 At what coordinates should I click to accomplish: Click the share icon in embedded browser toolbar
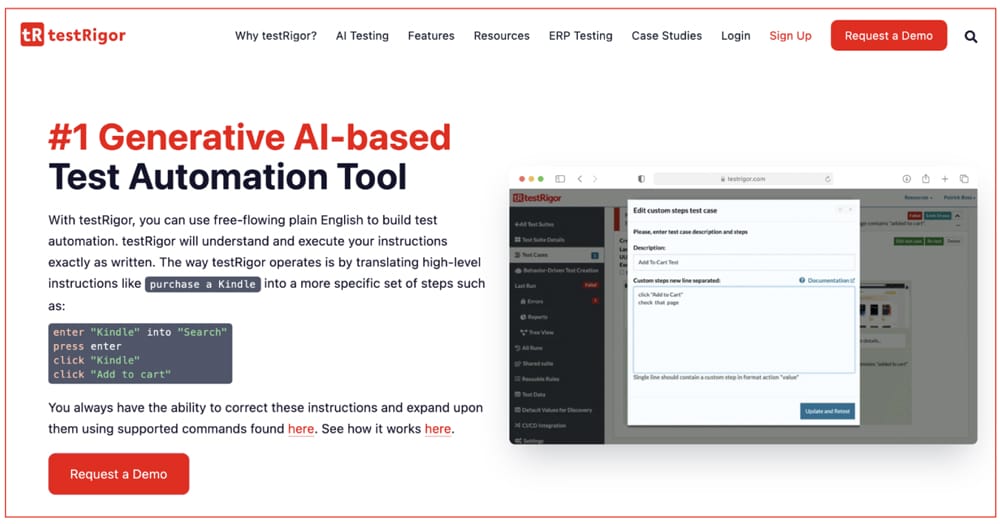pos(926,179)
